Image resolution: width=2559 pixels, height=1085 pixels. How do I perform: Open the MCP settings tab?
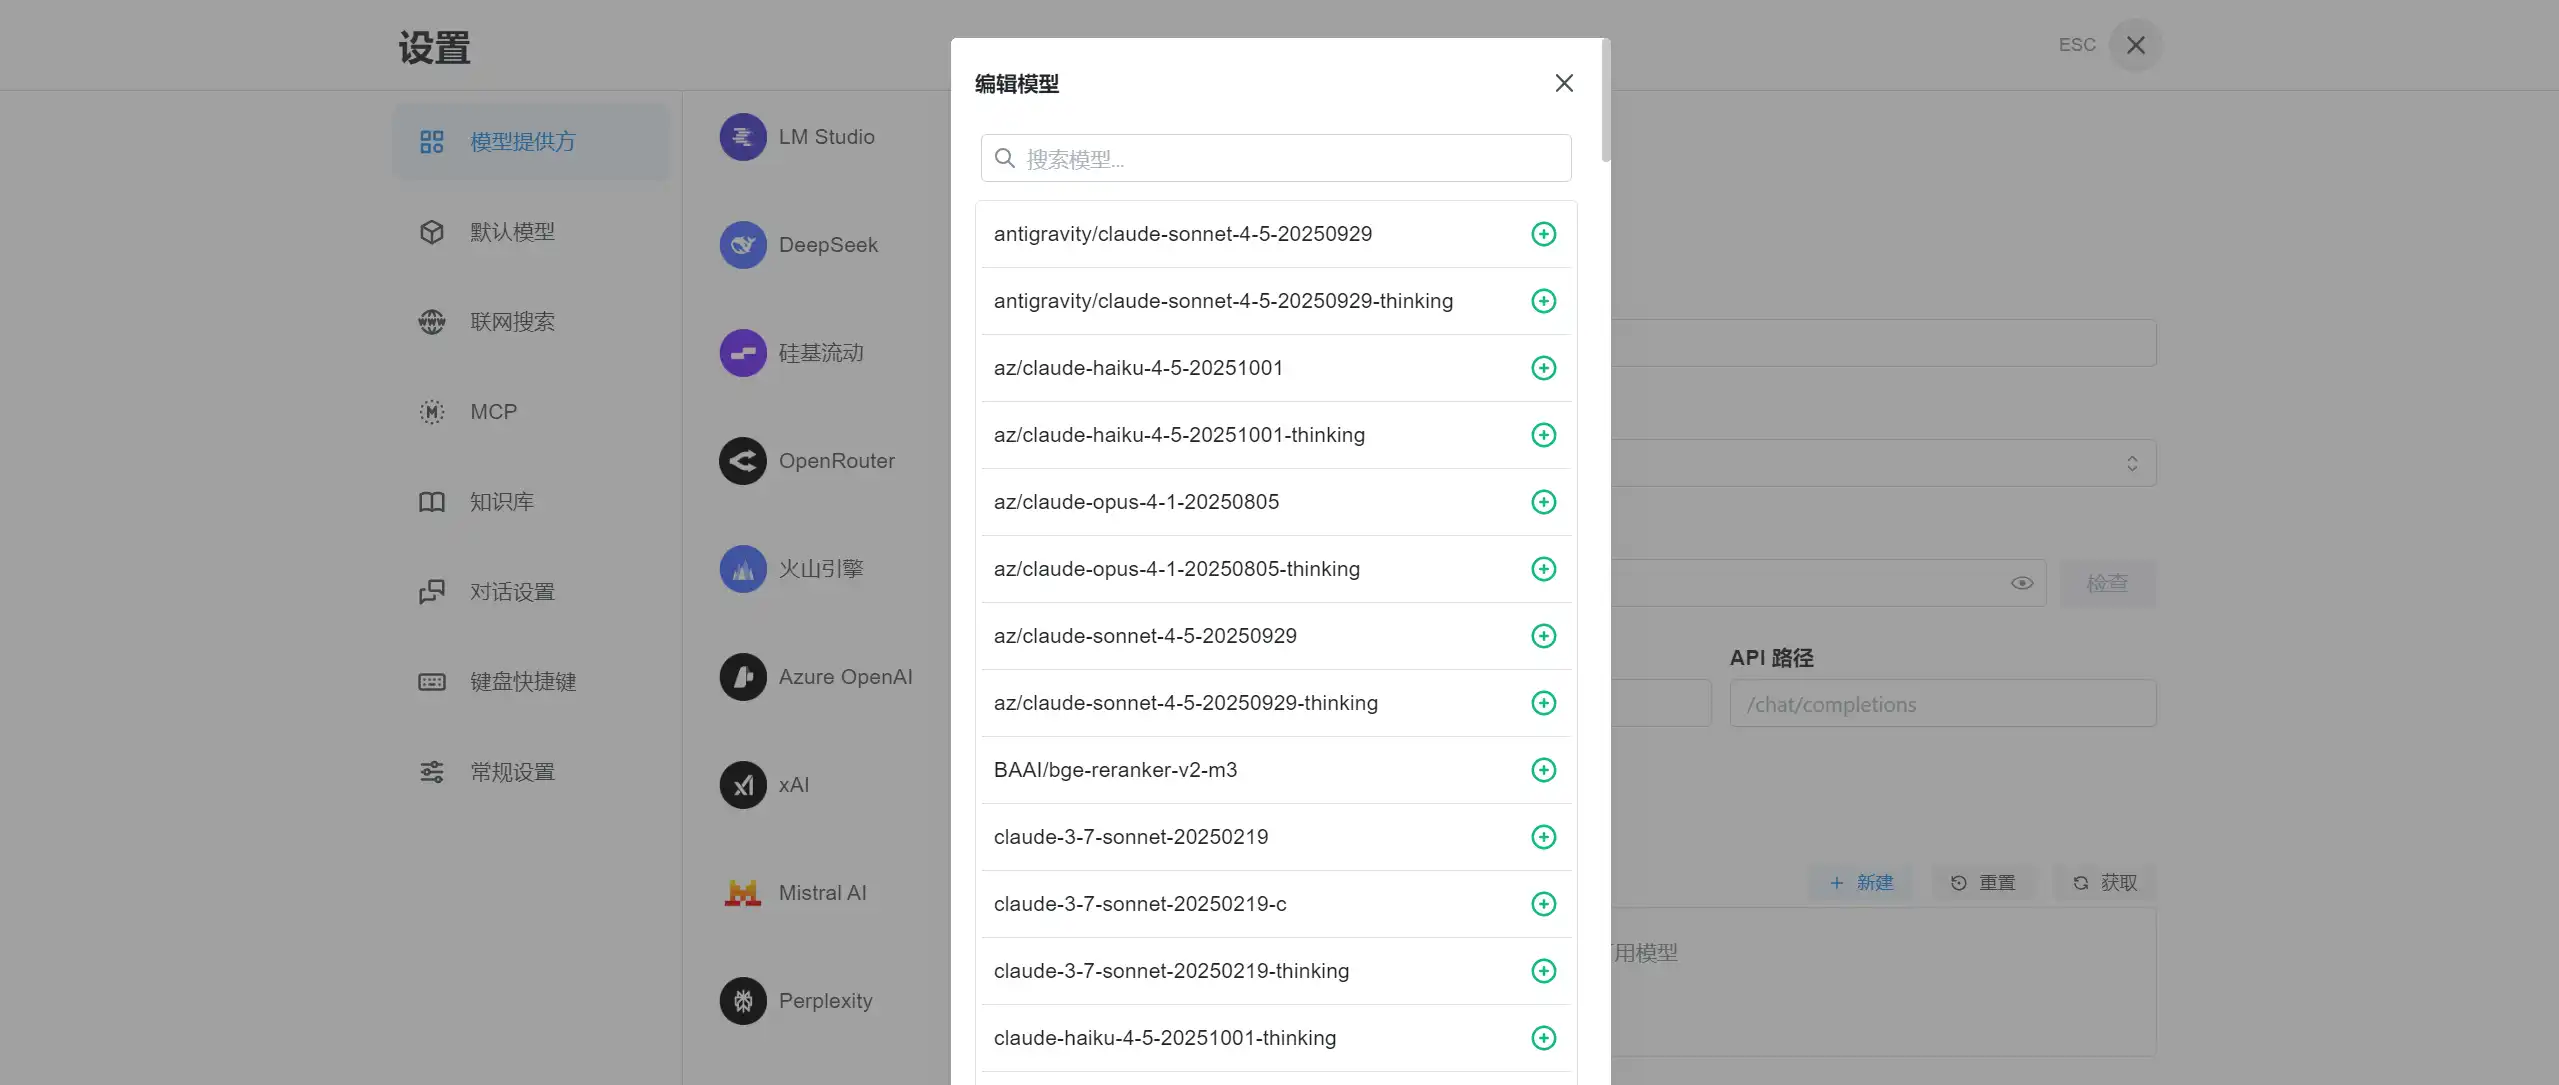coord(493,412)
